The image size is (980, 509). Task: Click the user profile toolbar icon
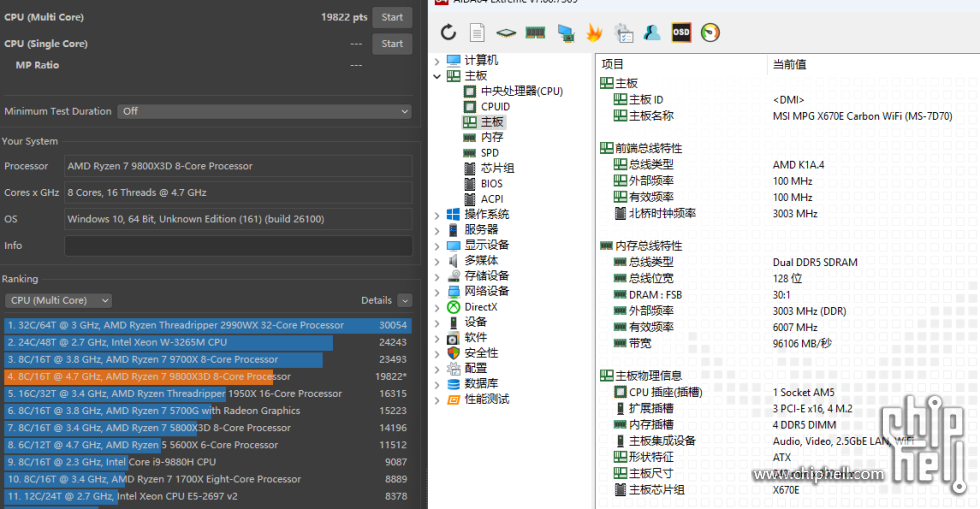pos(652,33)
